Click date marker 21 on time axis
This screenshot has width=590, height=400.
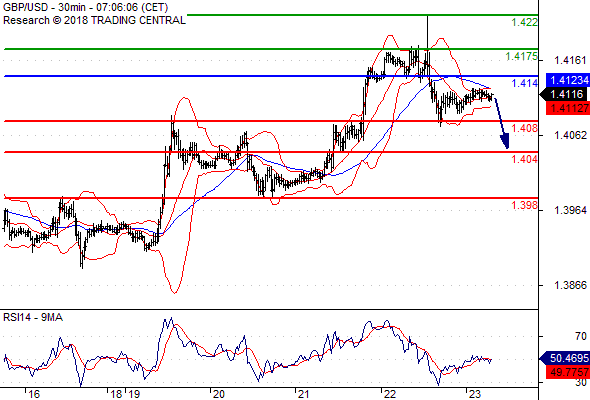303,394
